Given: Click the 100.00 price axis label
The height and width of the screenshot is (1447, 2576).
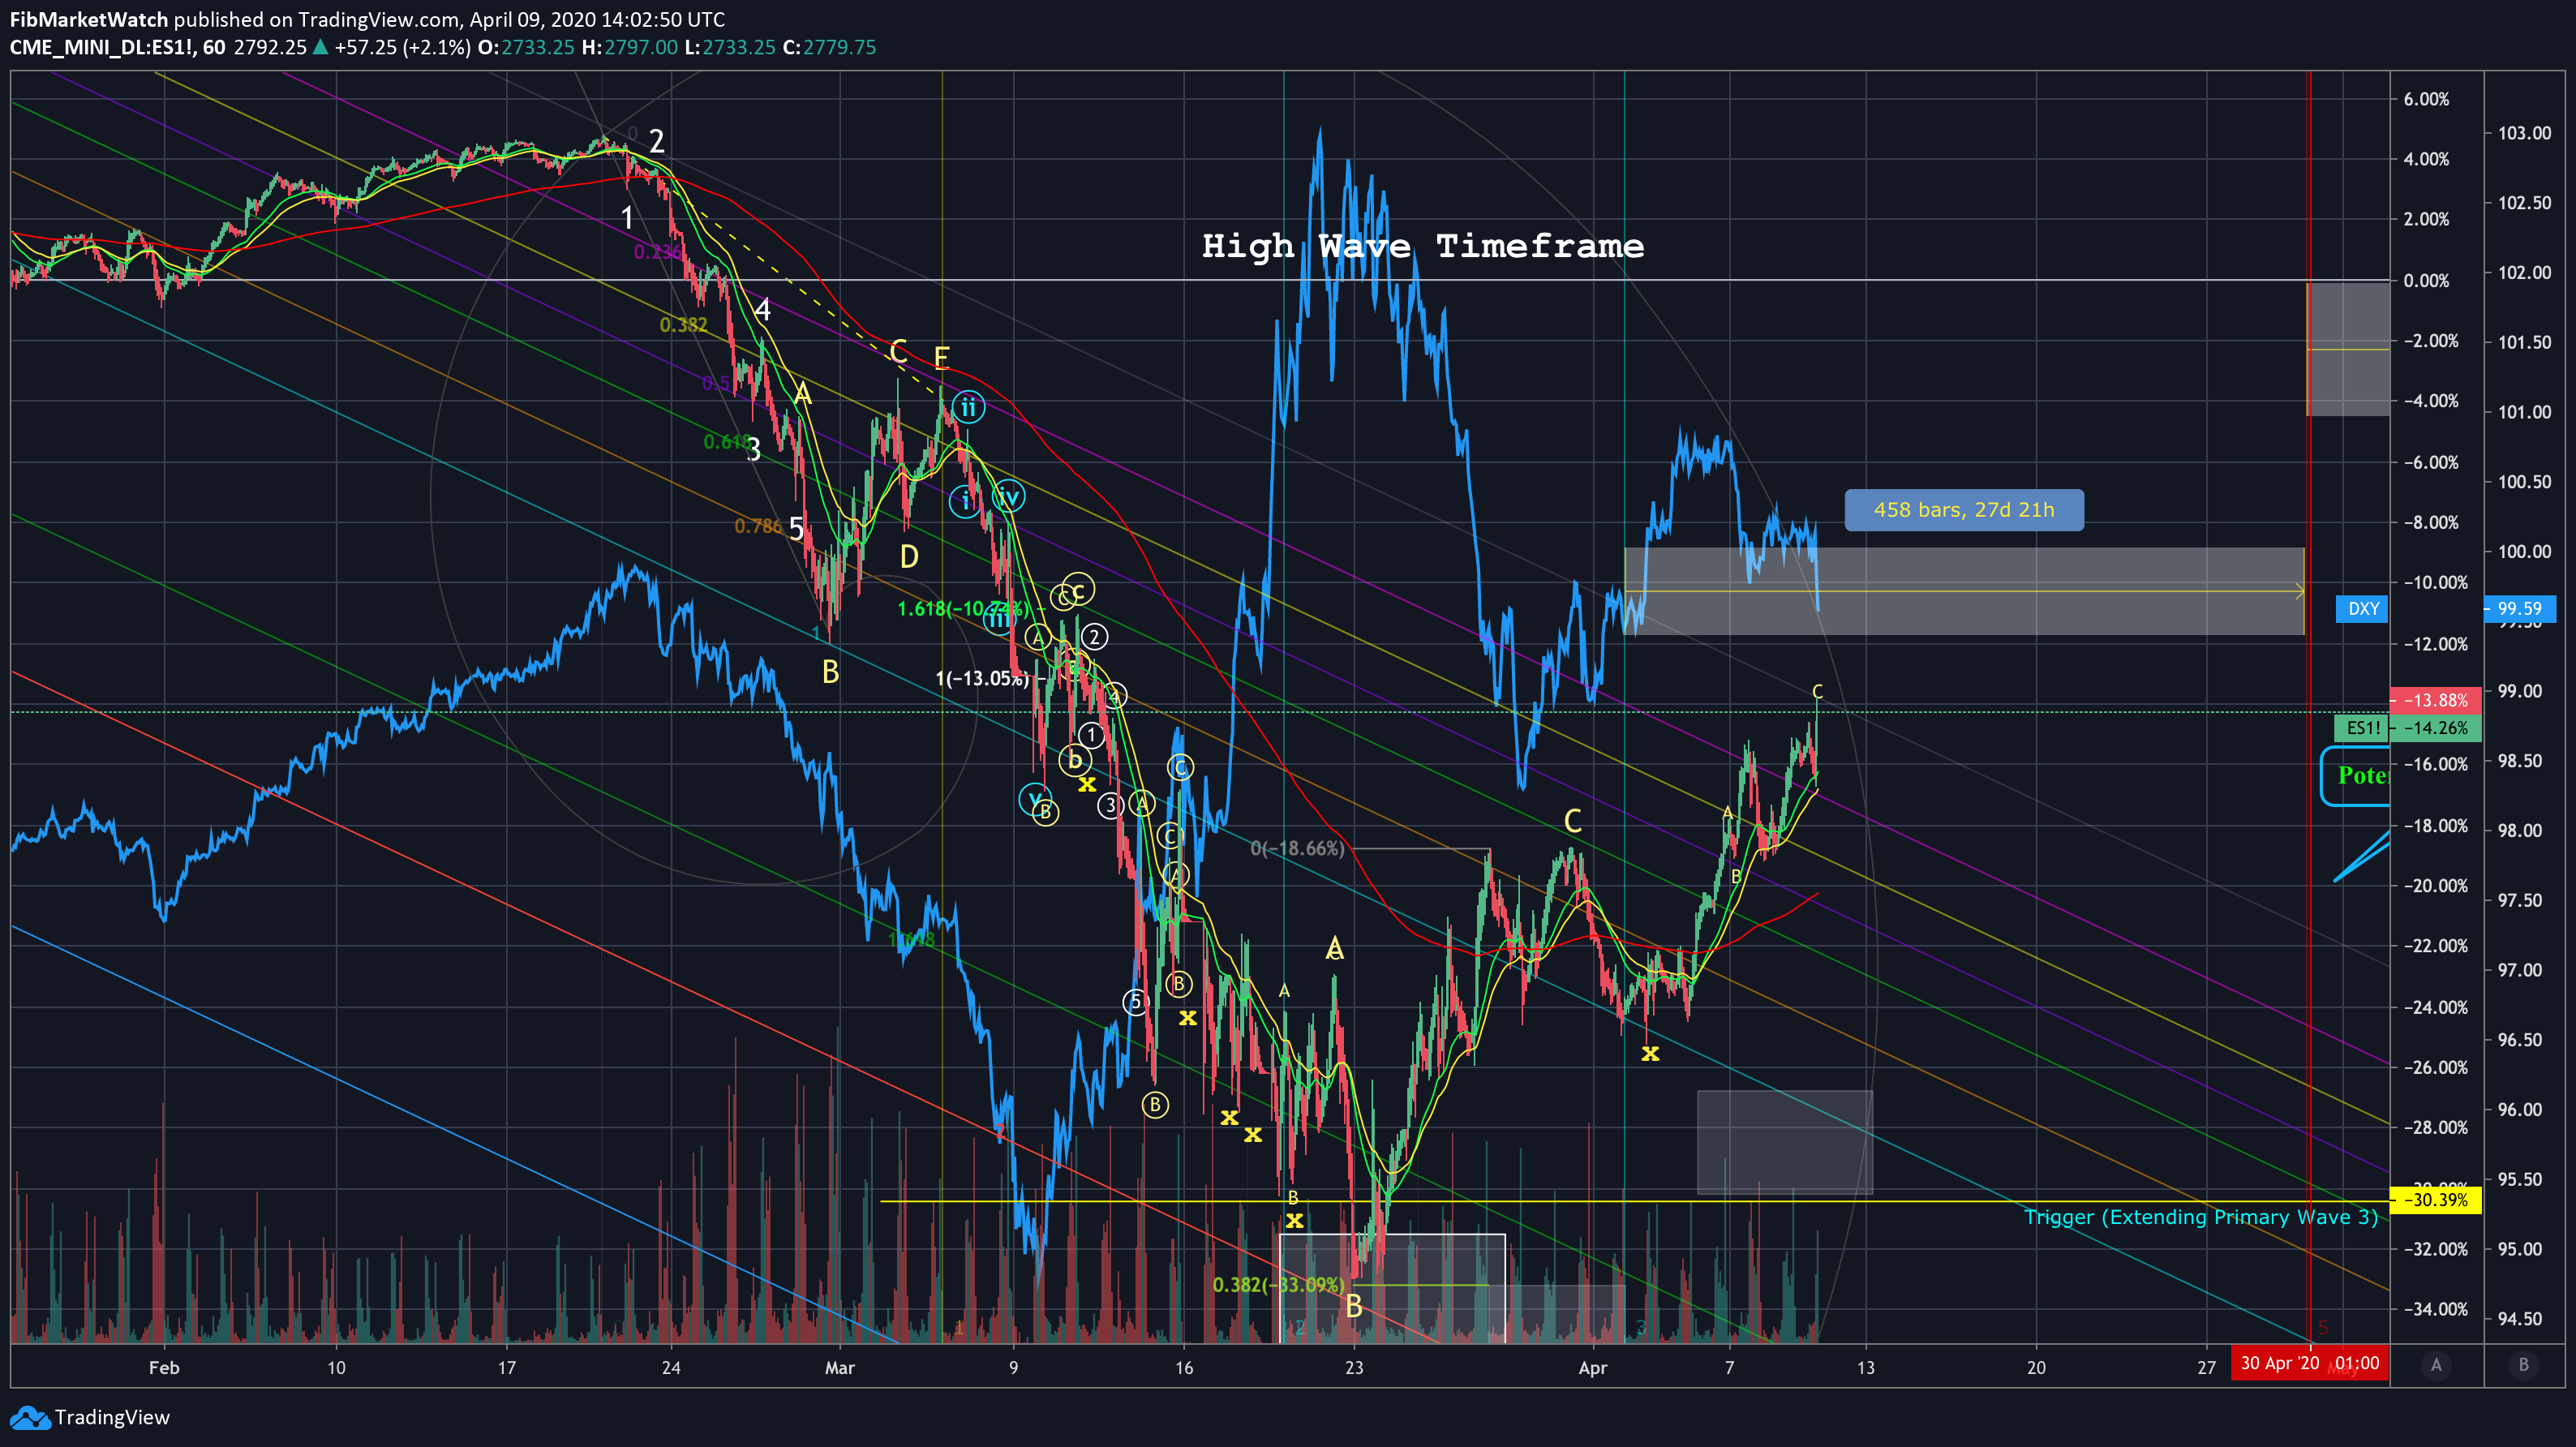Looking at the screenshot, I should pyautogui.click(x=2524, y=552).
